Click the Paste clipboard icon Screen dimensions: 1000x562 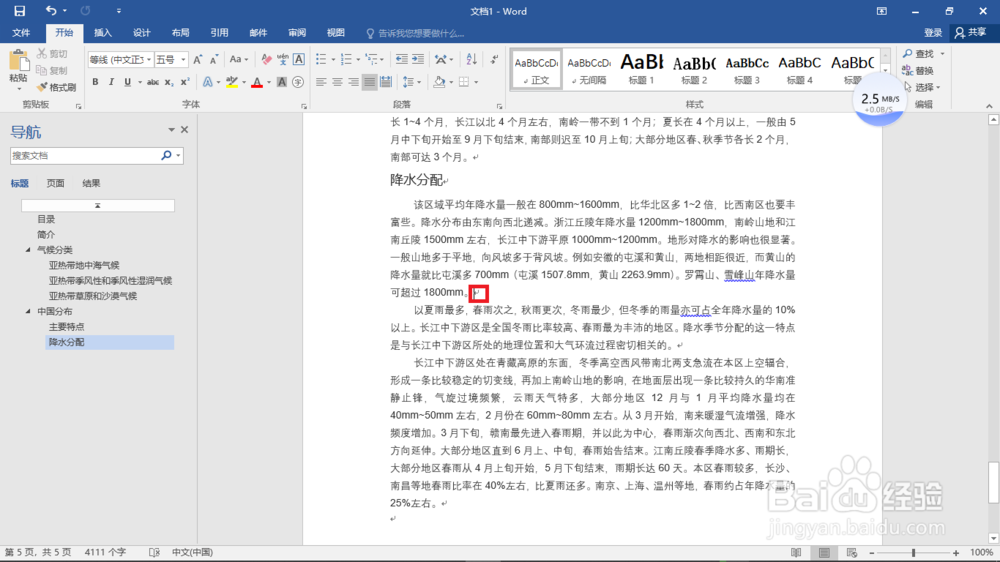tap(18, 62)
